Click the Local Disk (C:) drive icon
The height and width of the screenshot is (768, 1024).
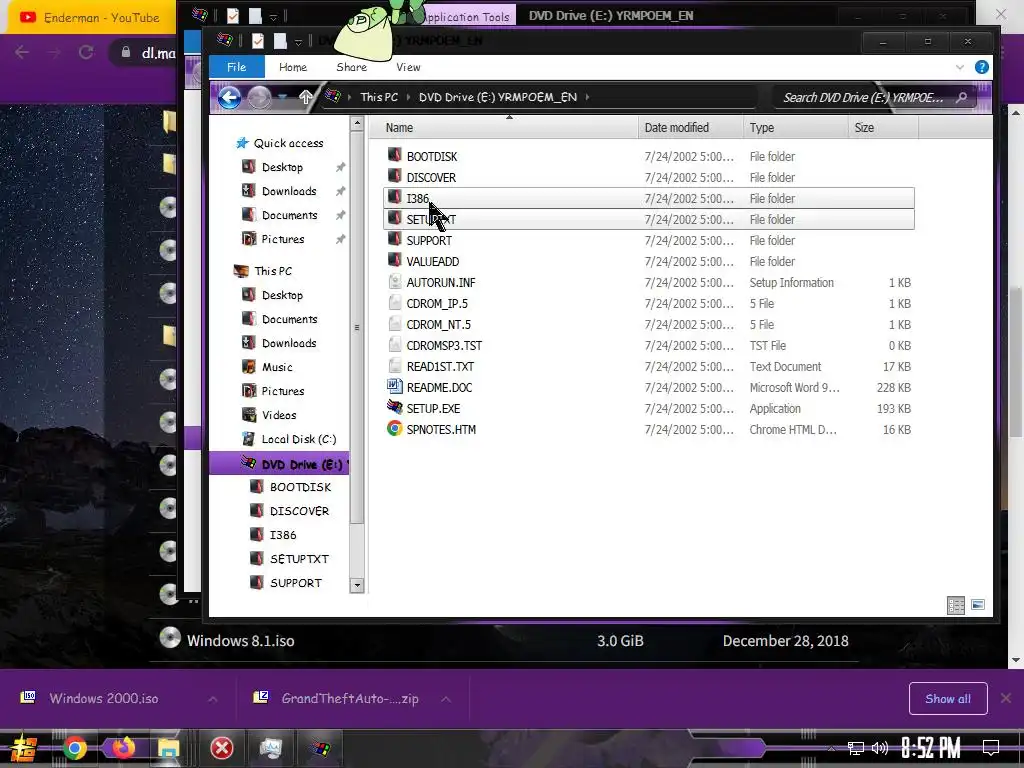click(249, 439)
